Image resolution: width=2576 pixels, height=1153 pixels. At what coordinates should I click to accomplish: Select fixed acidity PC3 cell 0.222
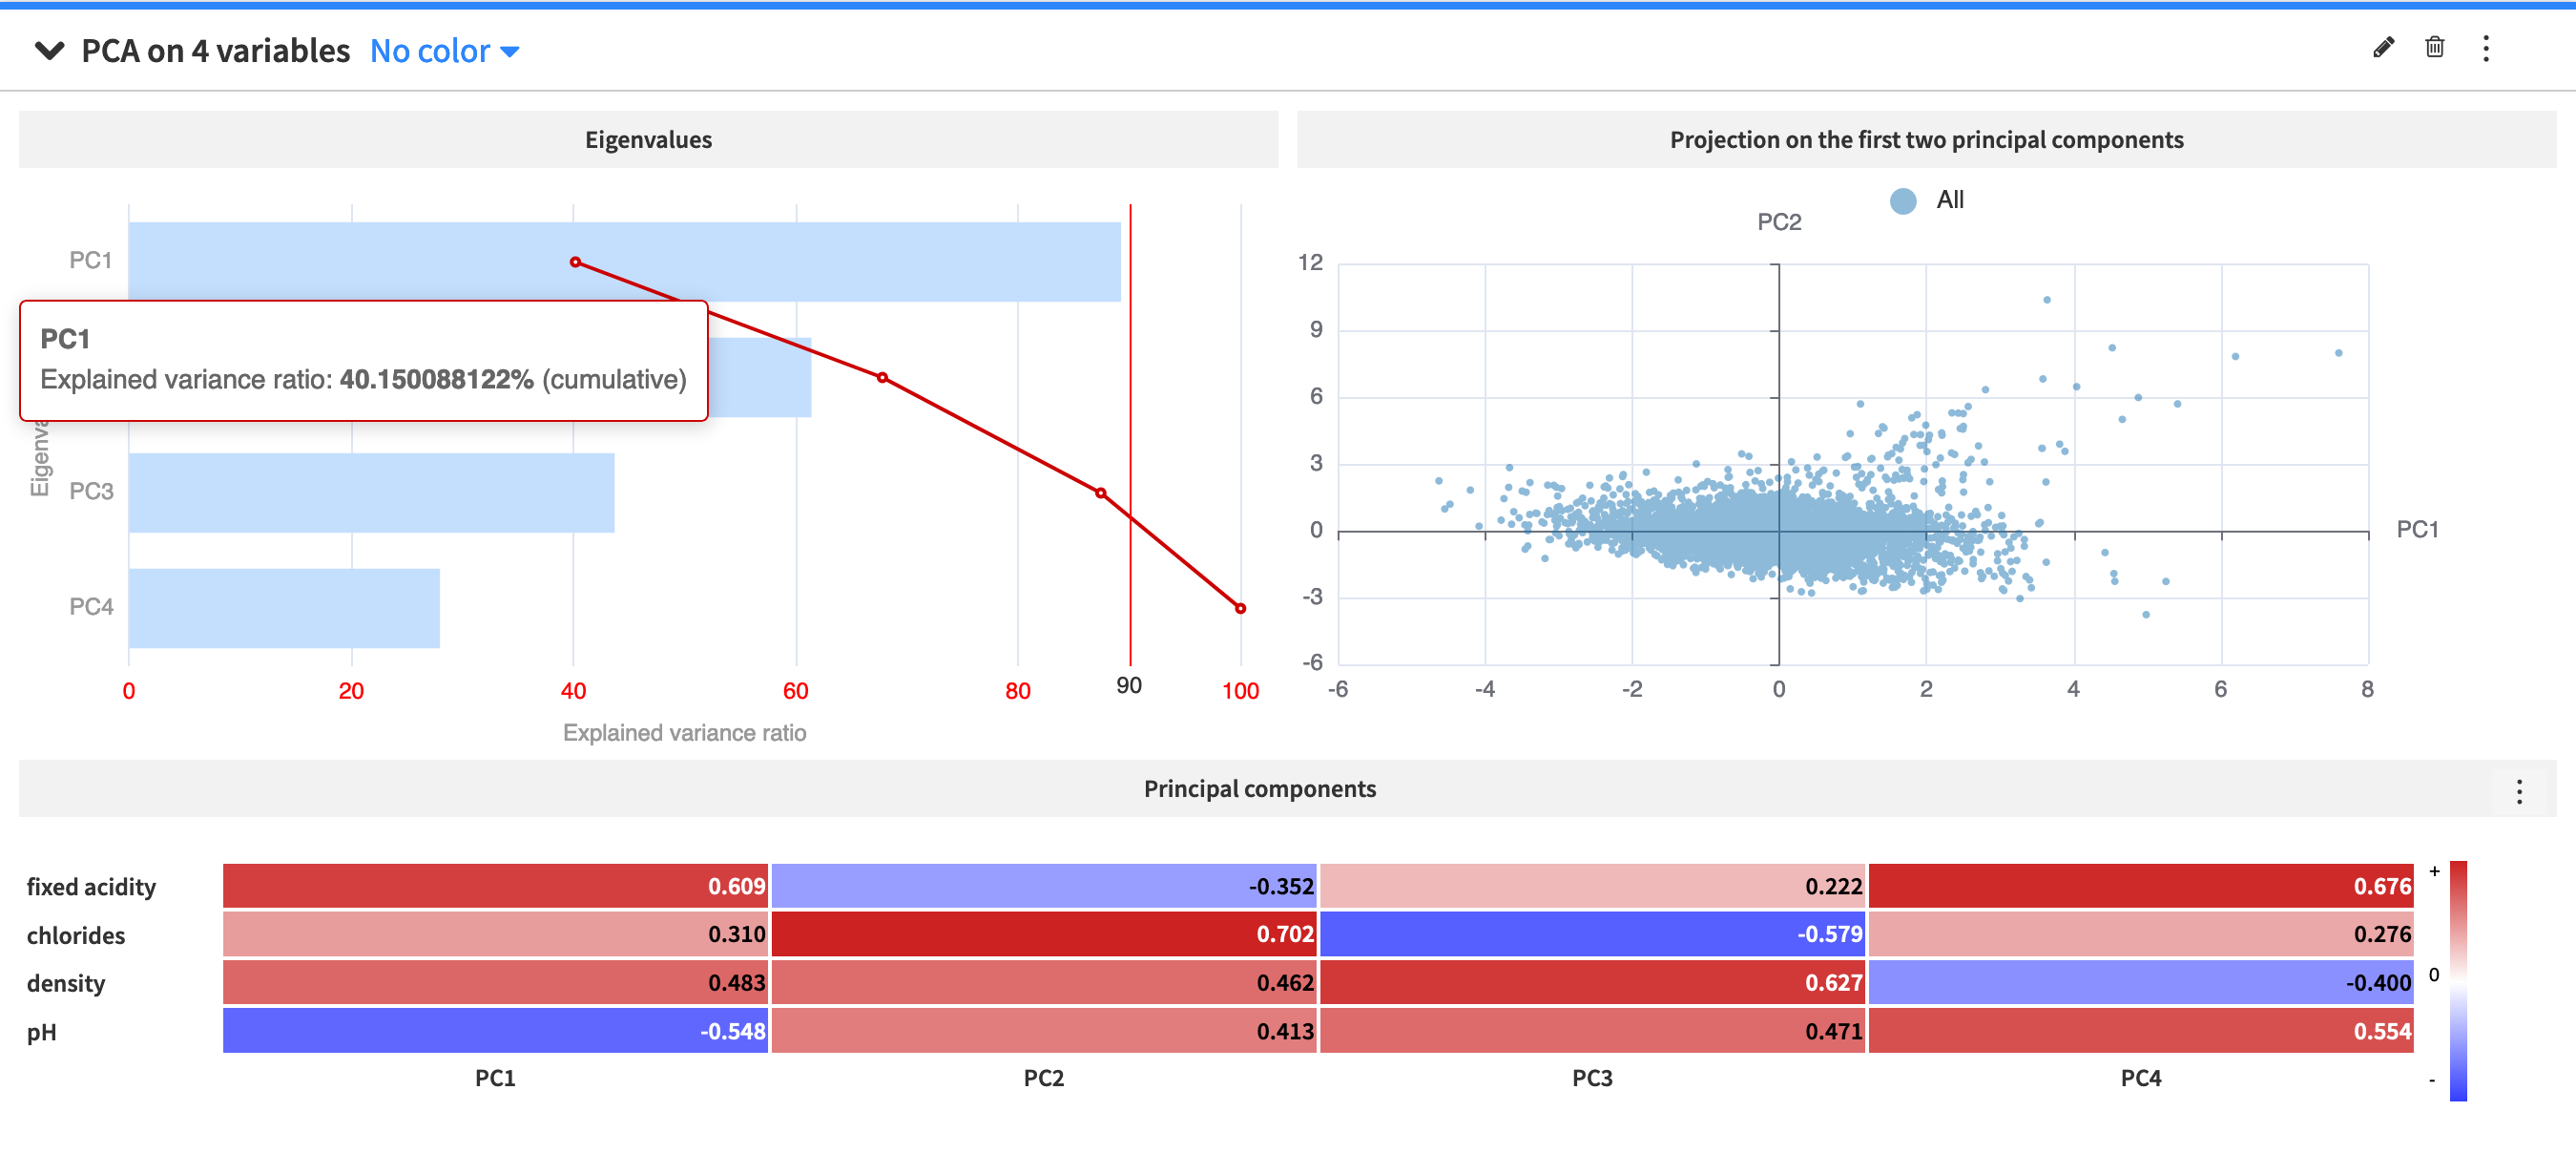click(x=1592, y=886)
